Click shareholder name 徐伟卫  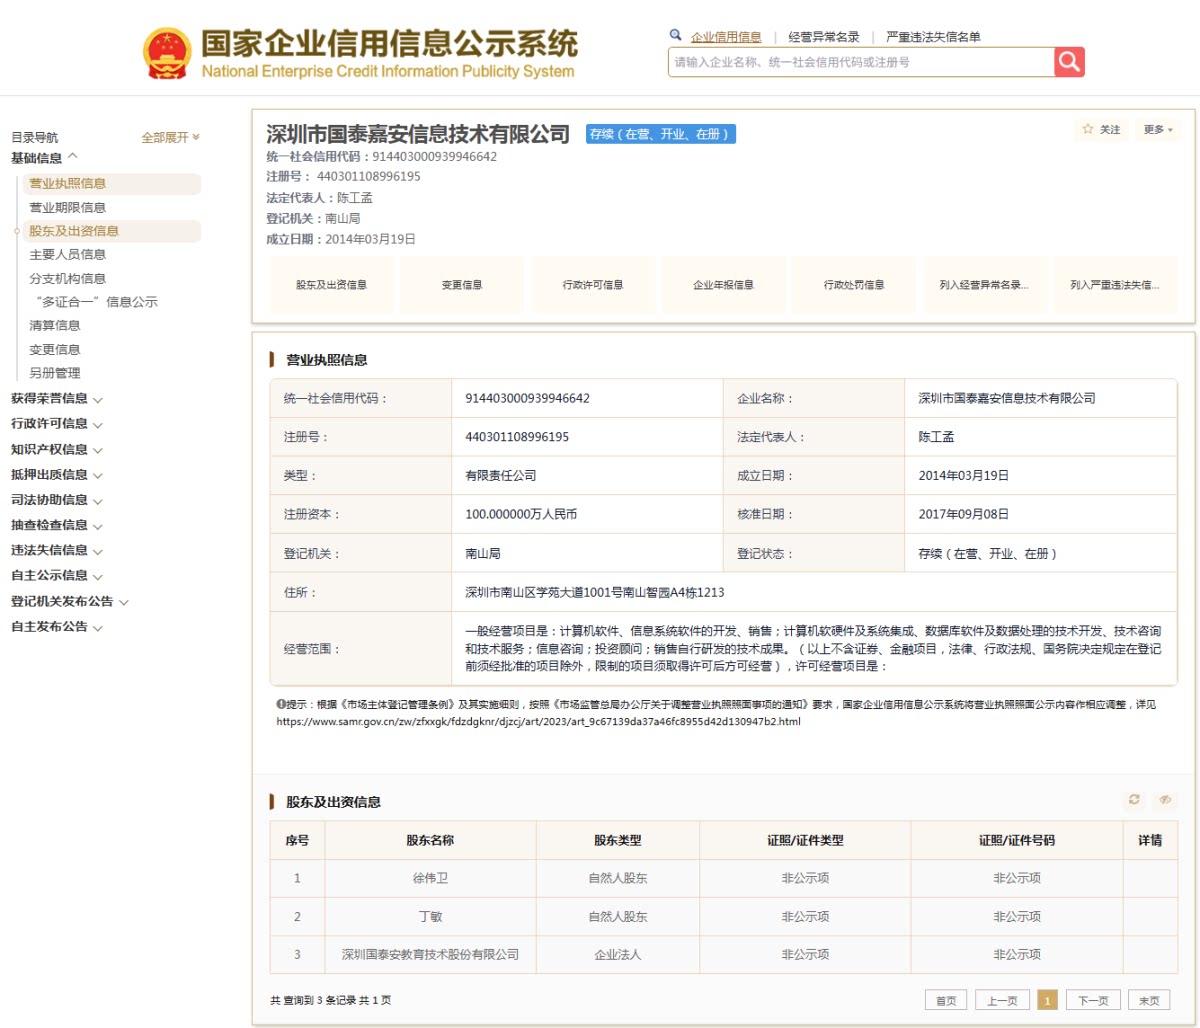[x=430, y=878]
